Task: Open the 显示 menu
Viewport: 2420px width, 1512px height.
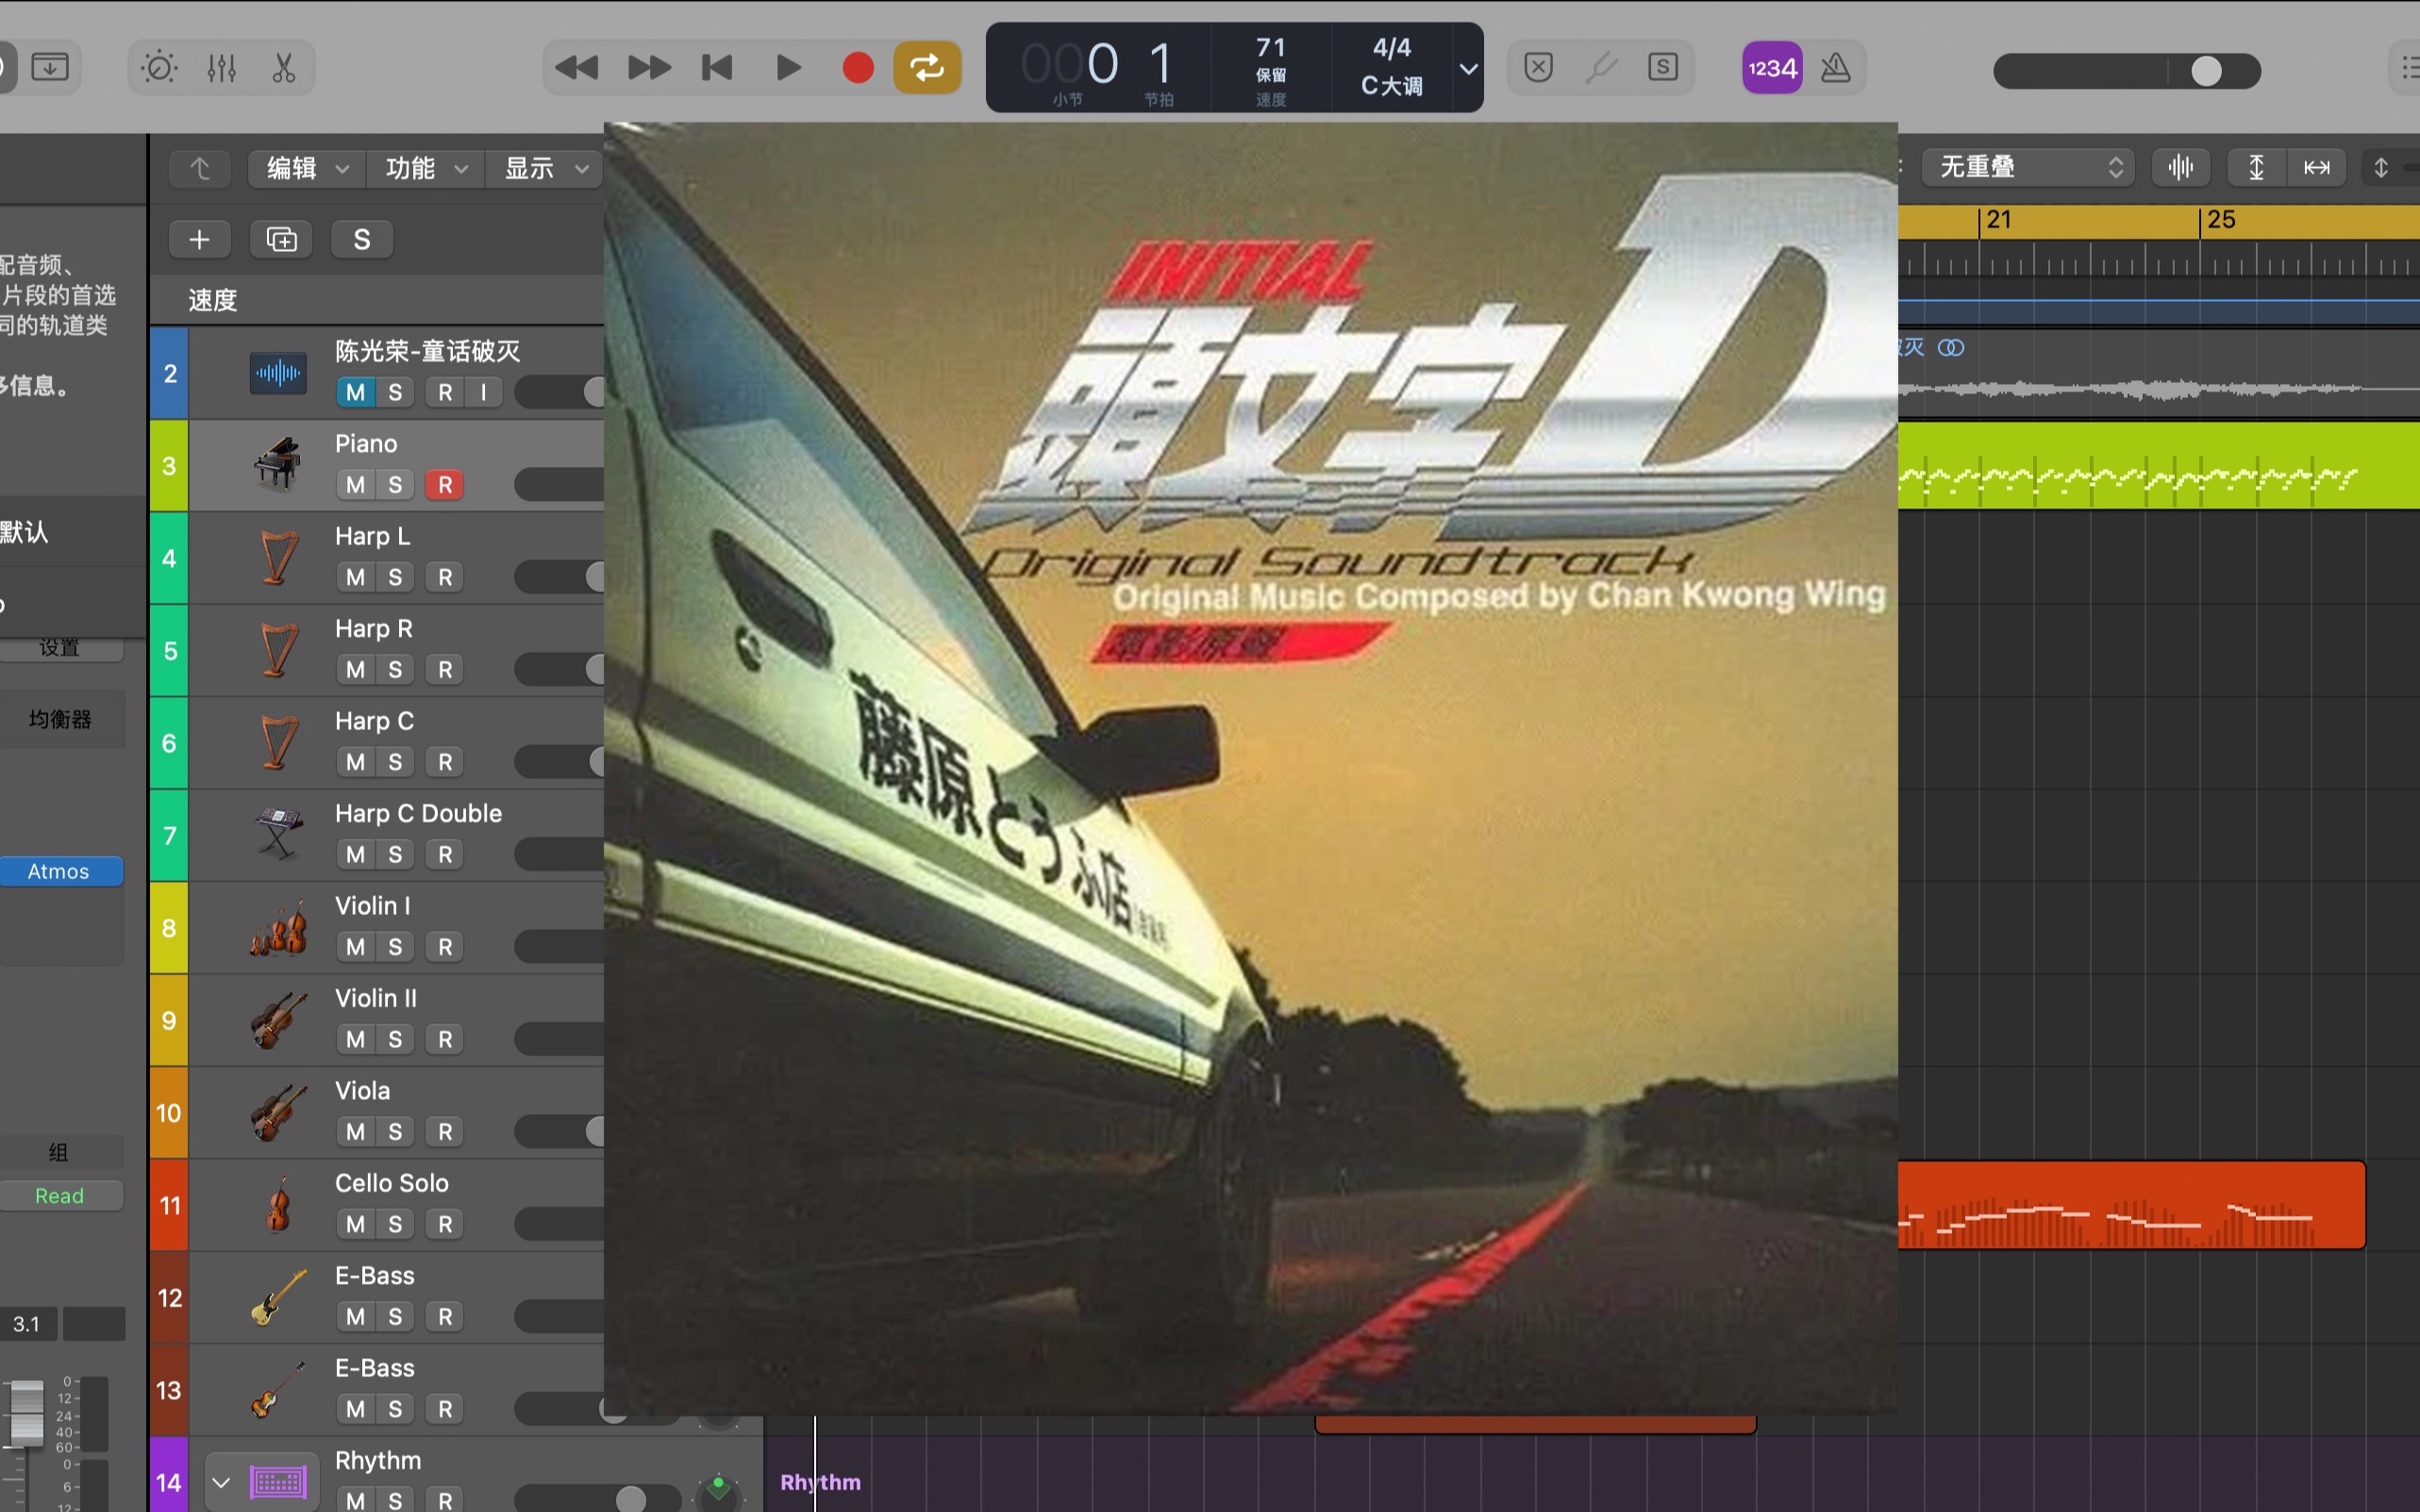Action: click(x=545, y=168)
